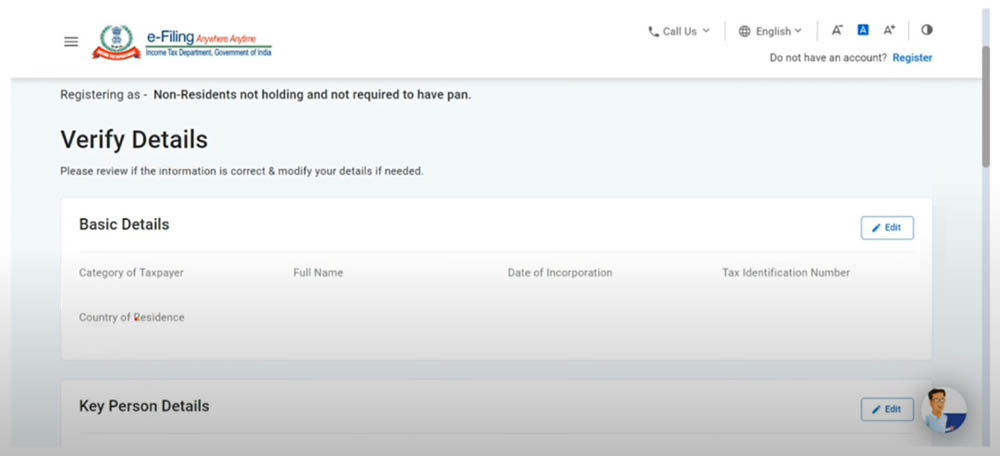Decrease font size with A- icon
Image resolution: width=1000 pixels, height=456 pixels.
(x=837, y=31)
